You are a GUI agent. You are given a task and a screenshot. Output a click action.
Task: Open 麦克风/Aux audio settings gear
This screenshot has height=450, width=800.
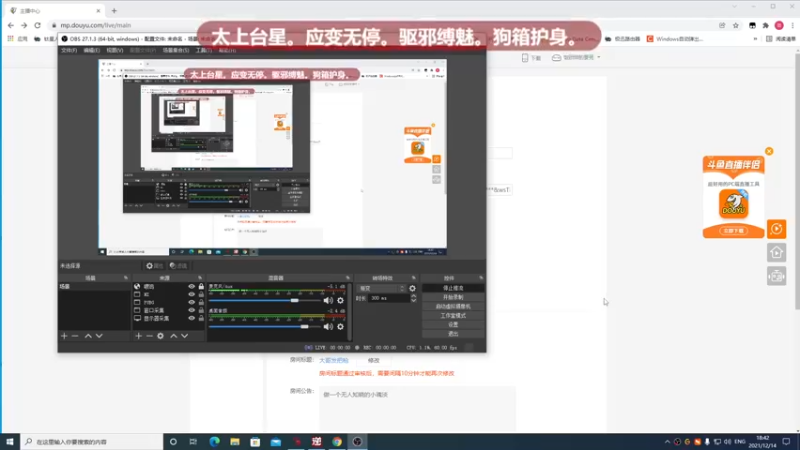(340, 301)
